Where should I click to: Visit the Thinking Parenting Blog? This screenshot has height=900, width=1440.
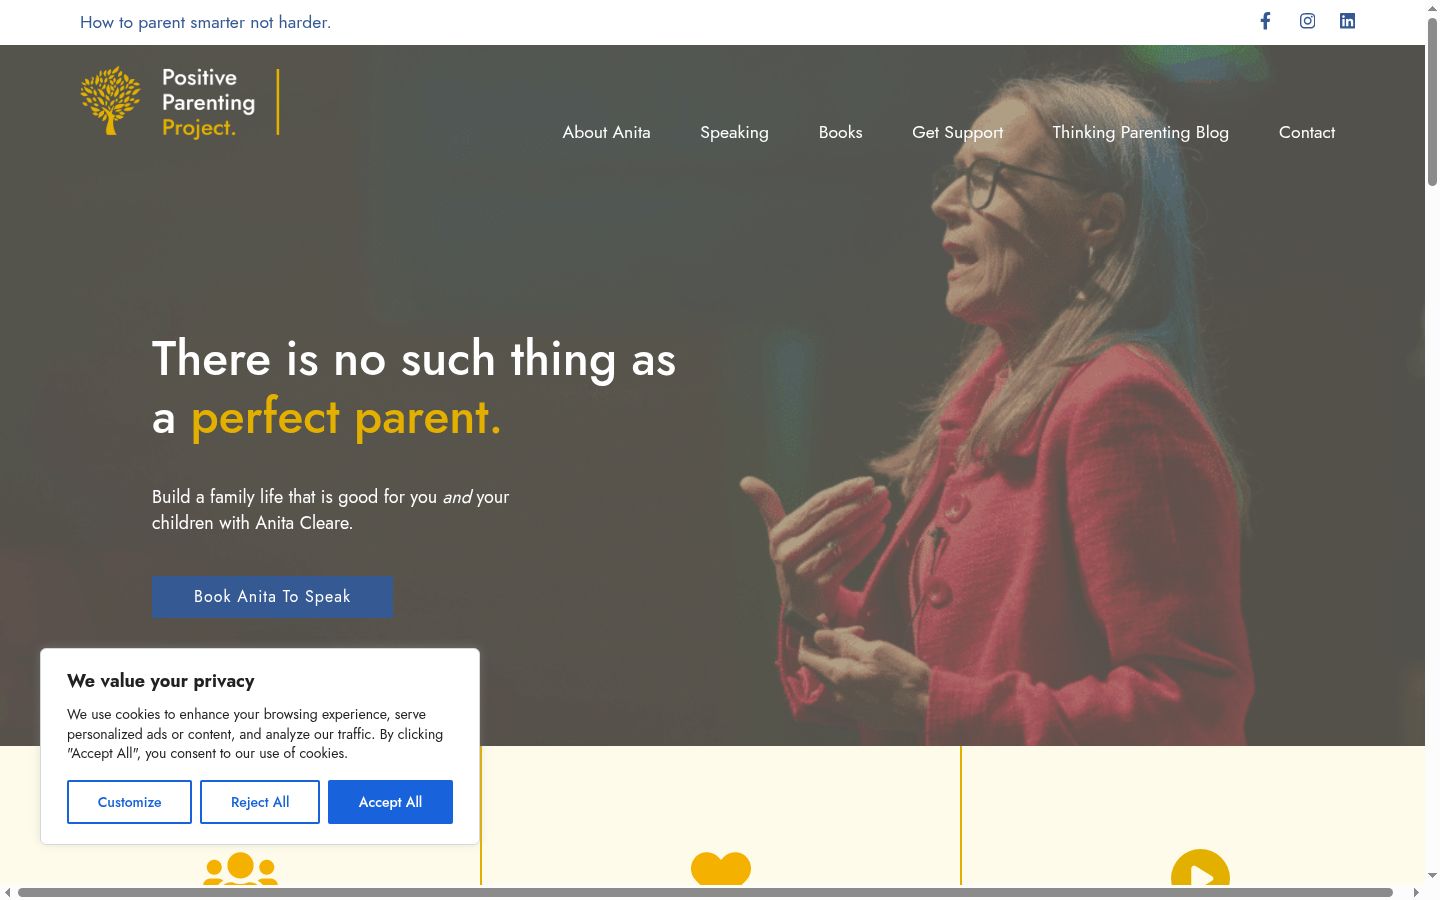click(1140, 132)
